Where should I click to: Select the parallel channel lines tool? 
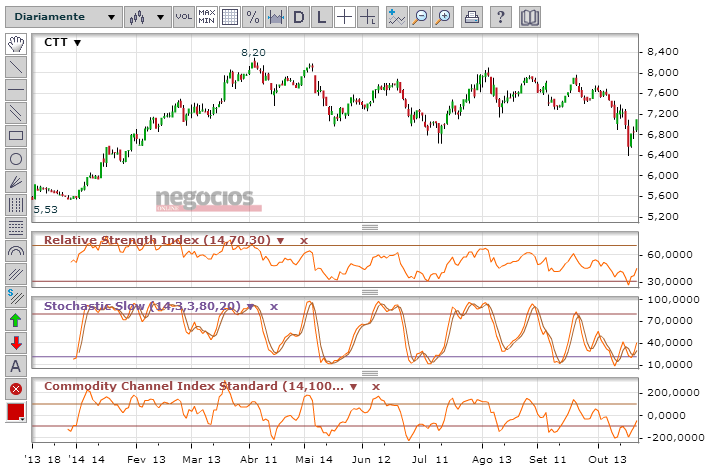(16, 113)
